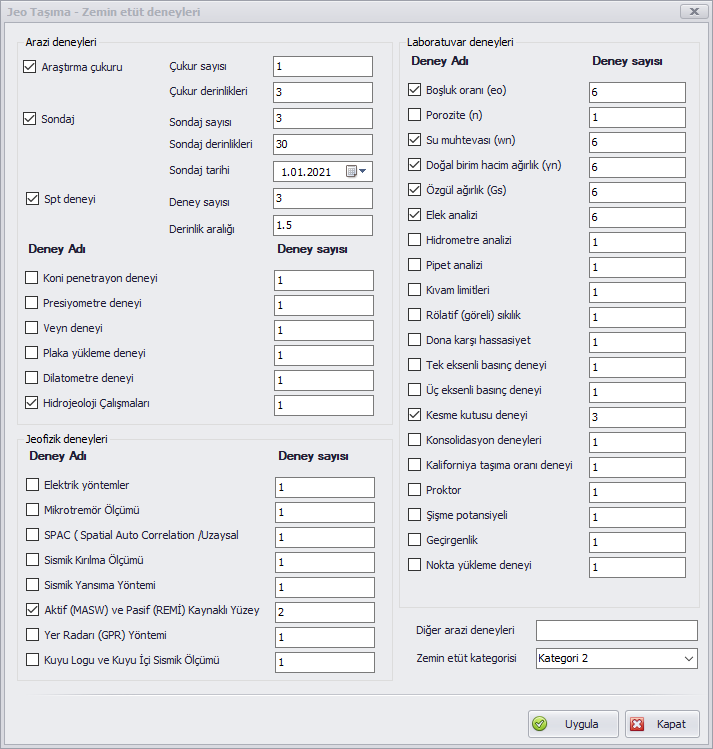Select the Aktif (MASW) deney sayısı field
The height and width of the screenshot is (749, 713).
(325, 612)
